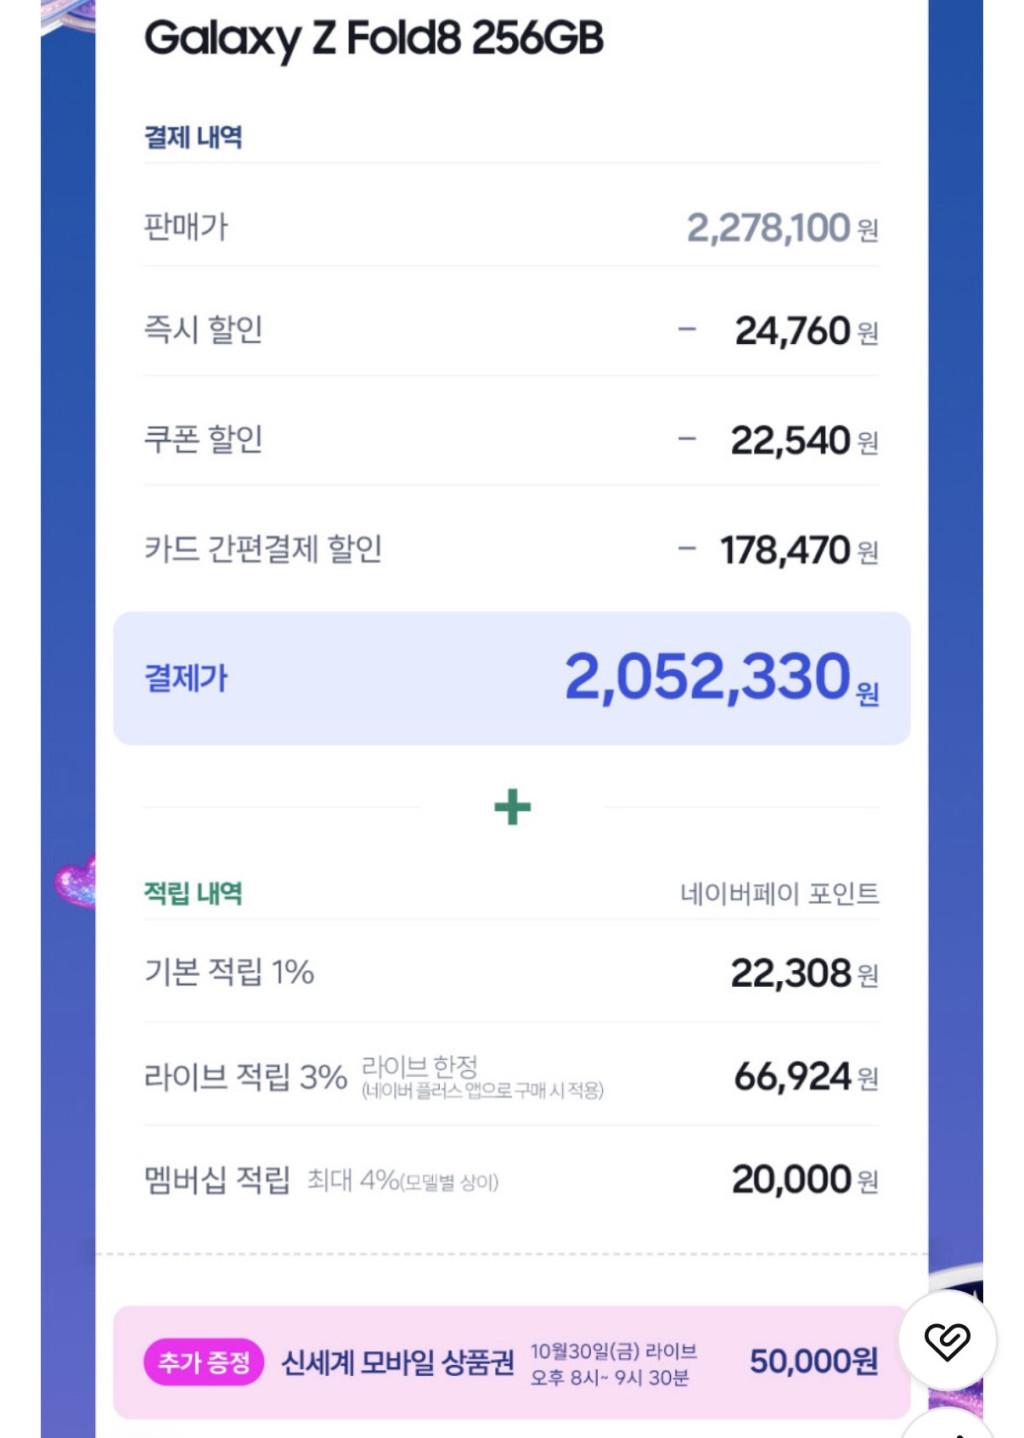Click the 10월30일 라이브 schedule text
Viewport: 1024px width, 1438px height.
click(x=613, y=1352)
